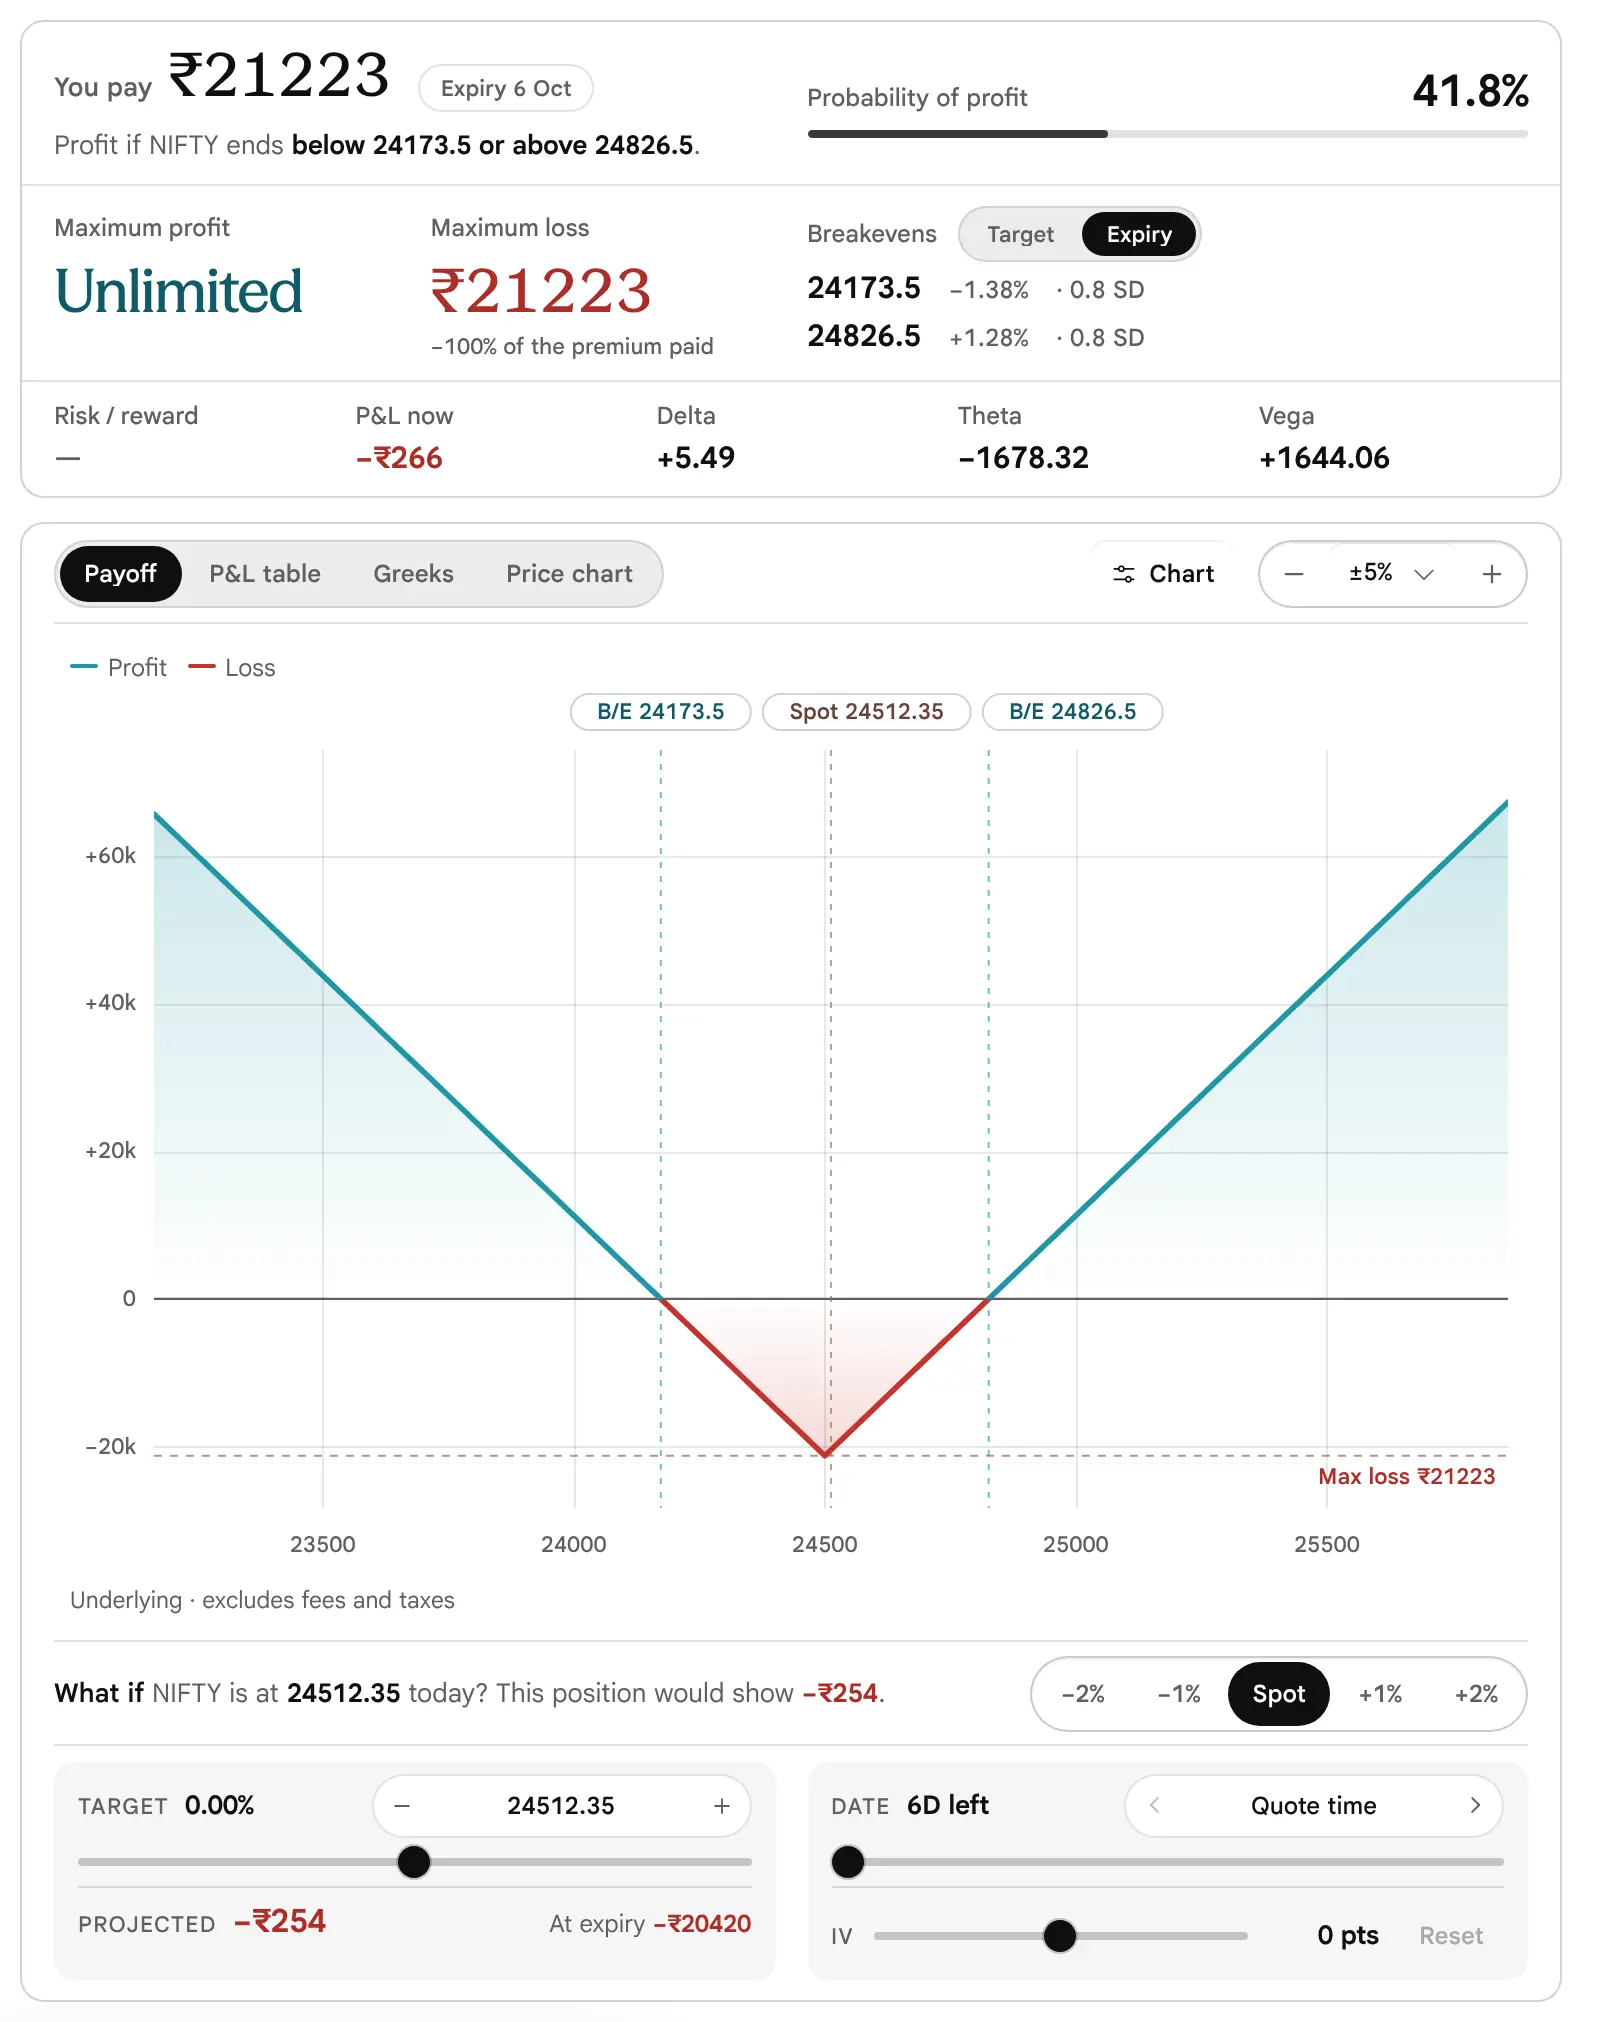The image size is (1600, 2022).
Task: Decrease chart range with minus icon
Action: coord(1294,574)
